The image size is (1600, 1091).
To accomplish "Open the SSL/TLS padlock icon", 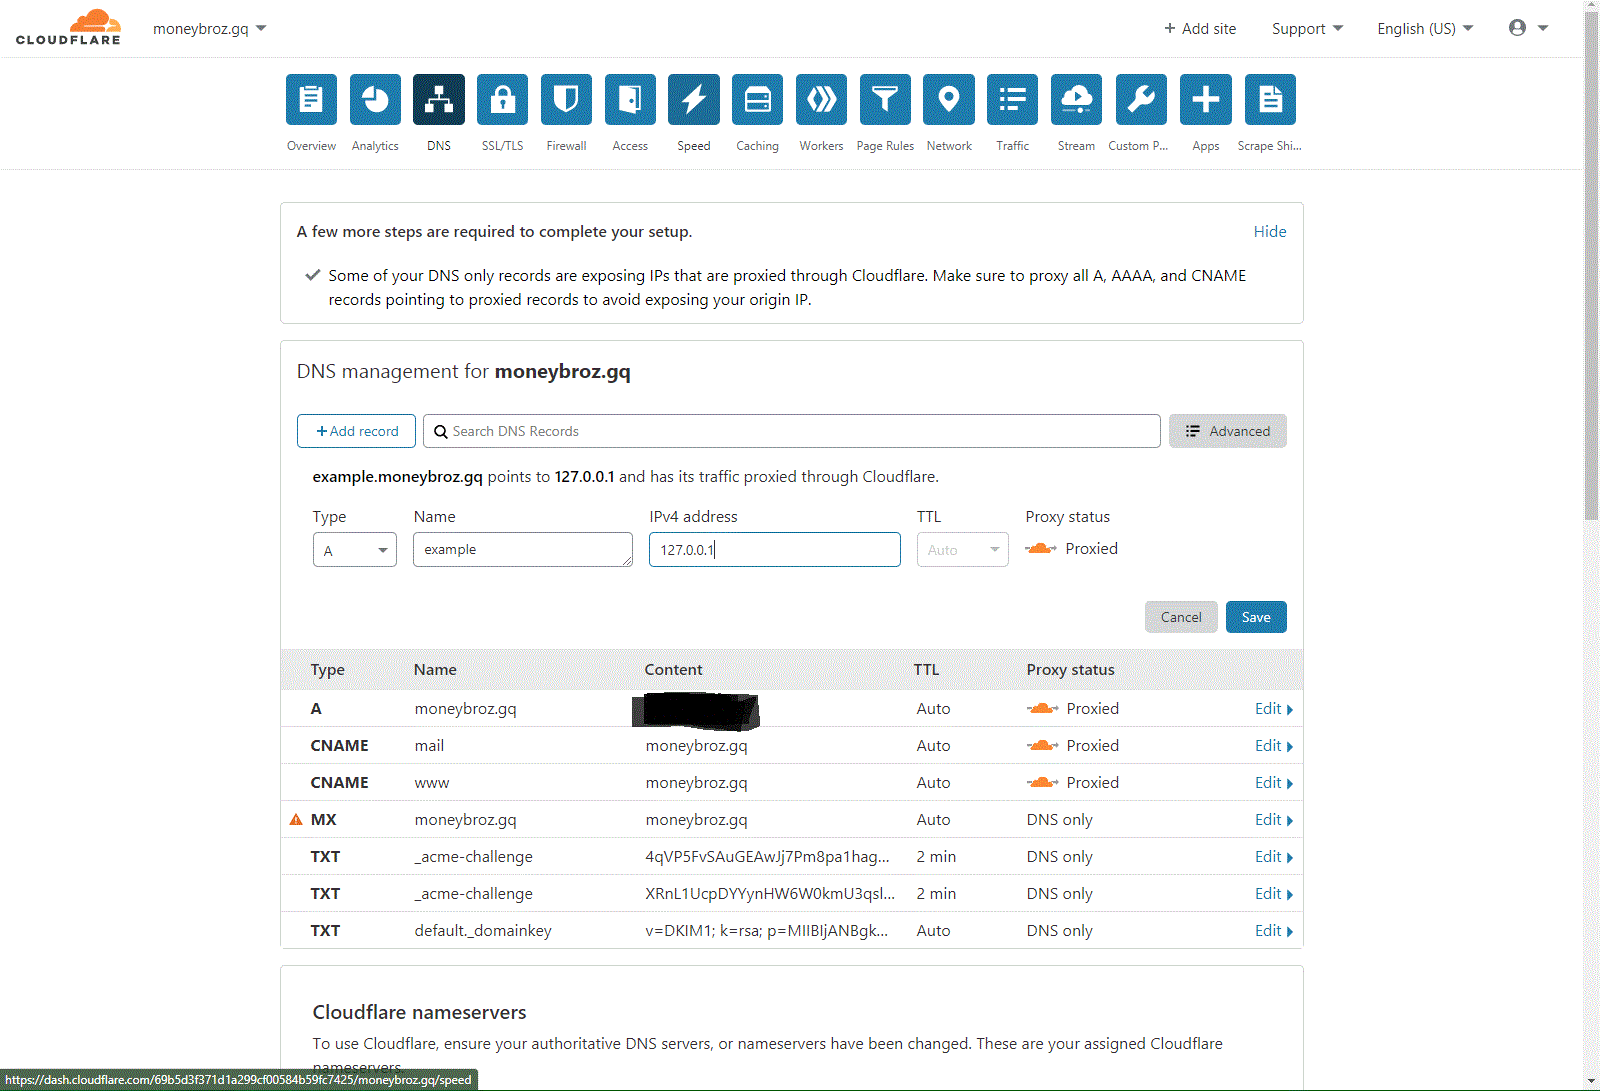I will [502, 99].
